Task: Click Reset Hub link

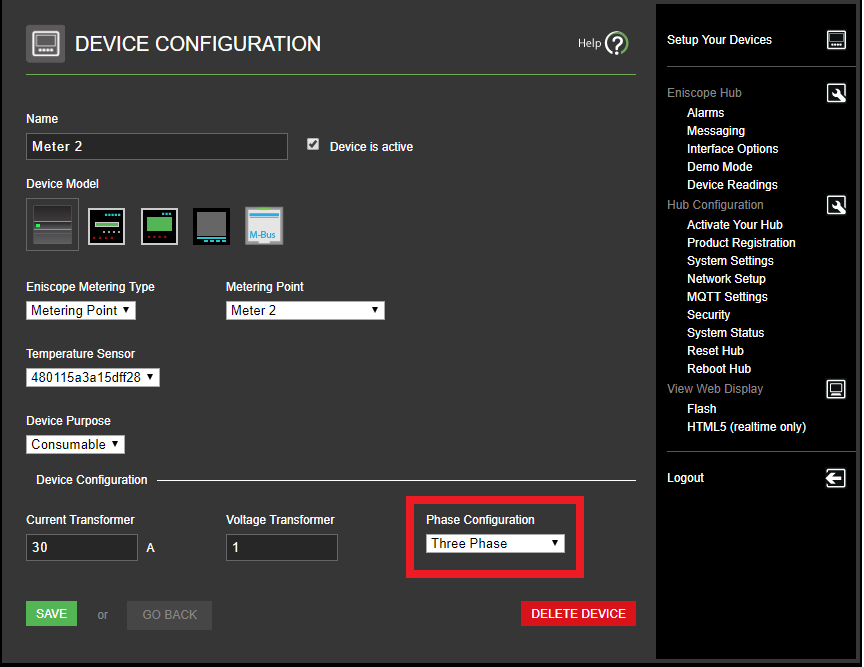Action: [x=715, y=351]
